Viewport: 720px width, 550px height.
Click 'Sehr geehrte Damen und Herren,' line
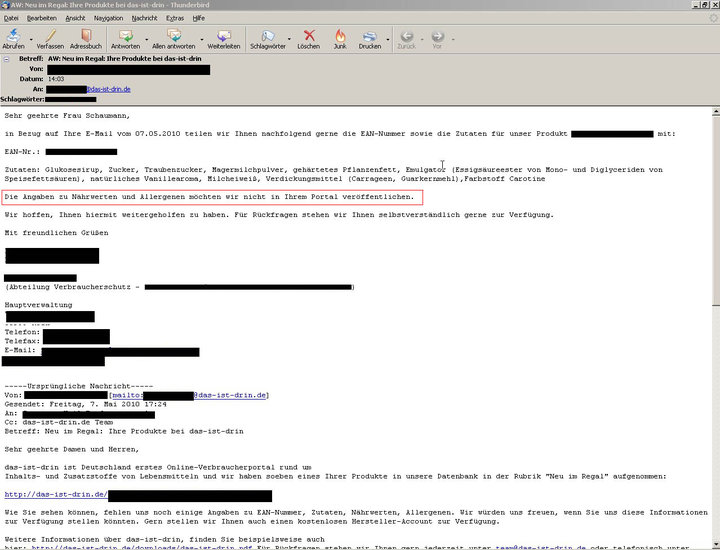72,449
